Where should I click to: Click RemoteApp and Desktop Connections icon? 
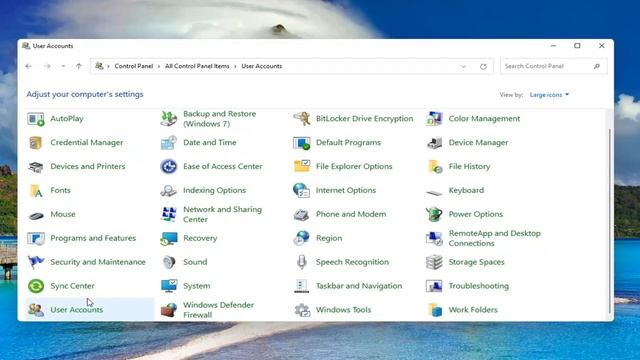(x=434, y=238)
